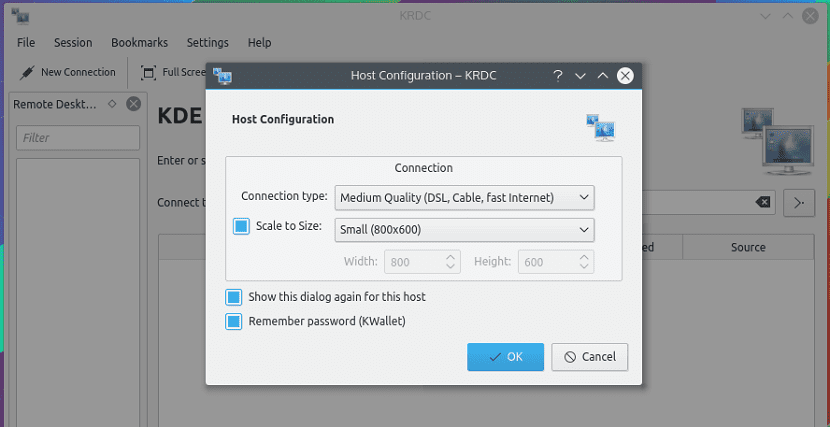Toggle Show this dialog again for this host

tap(233, 297)
